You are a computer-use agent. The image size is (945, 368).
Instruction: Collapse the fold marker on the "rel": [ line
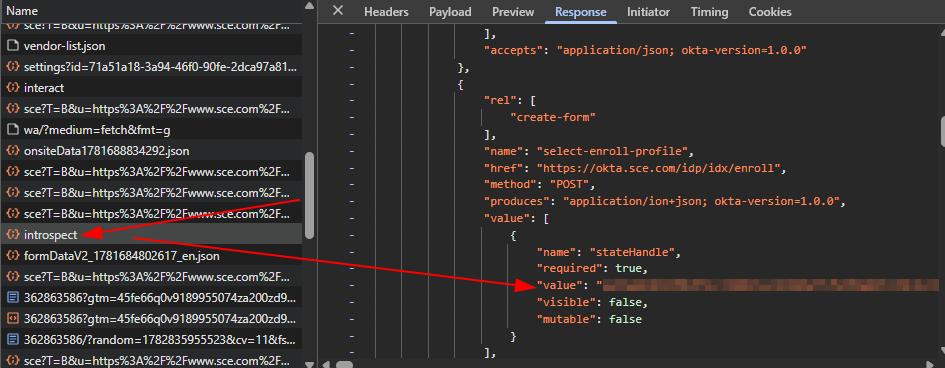point(352,101)
